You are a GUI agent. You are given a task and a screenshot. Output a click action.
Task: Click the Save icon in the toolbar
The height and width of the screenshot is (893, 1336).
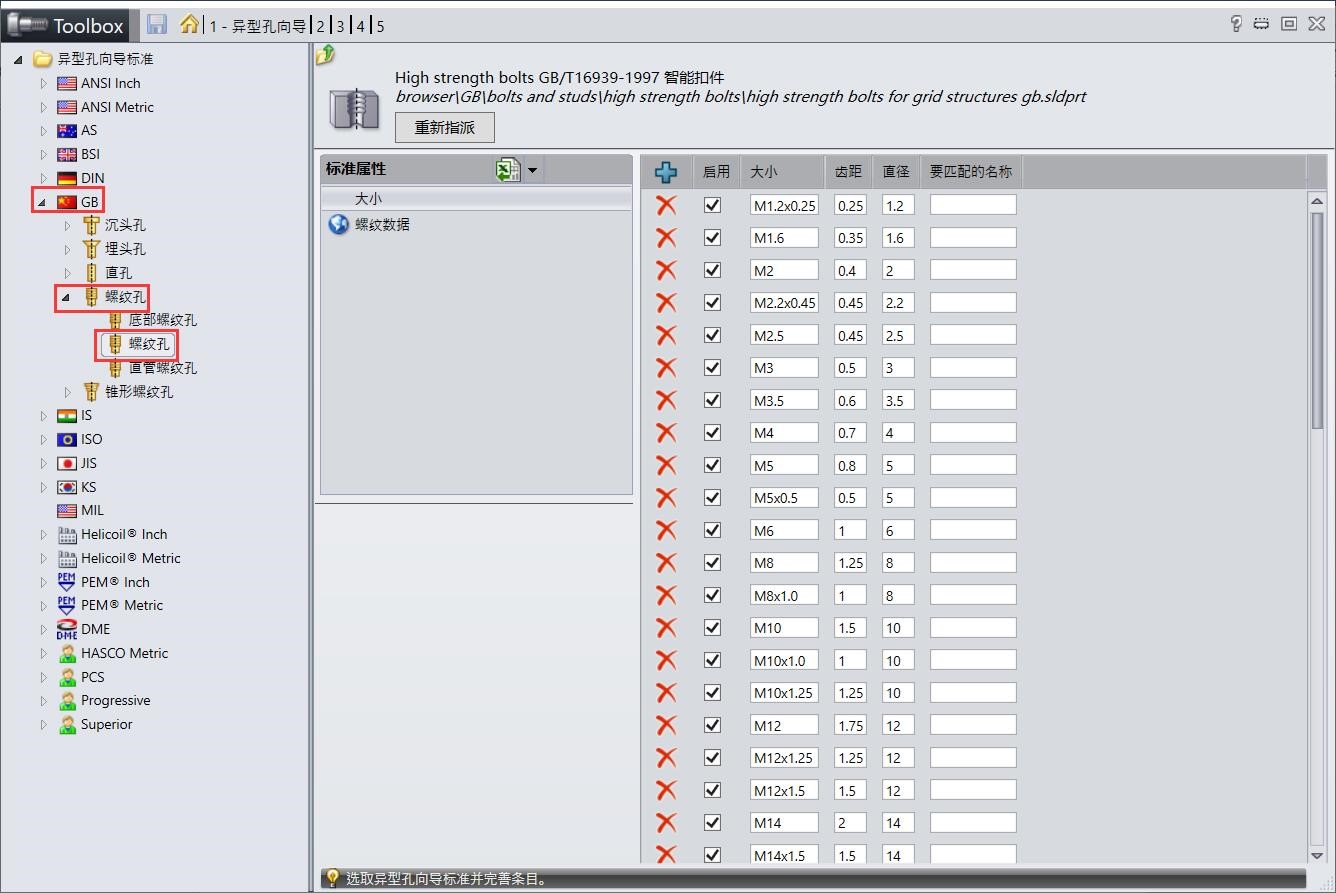coord(156,25)
